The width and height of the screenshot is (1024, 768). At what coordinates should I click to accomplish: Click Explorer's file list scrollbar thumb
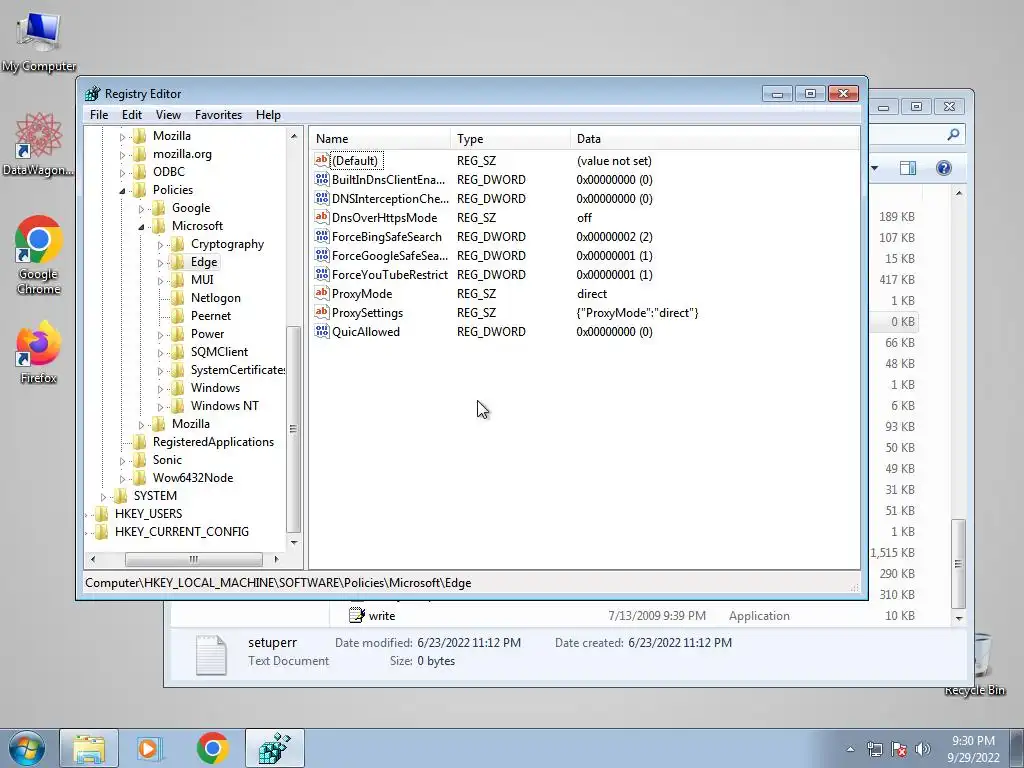[x=958, y=564]
